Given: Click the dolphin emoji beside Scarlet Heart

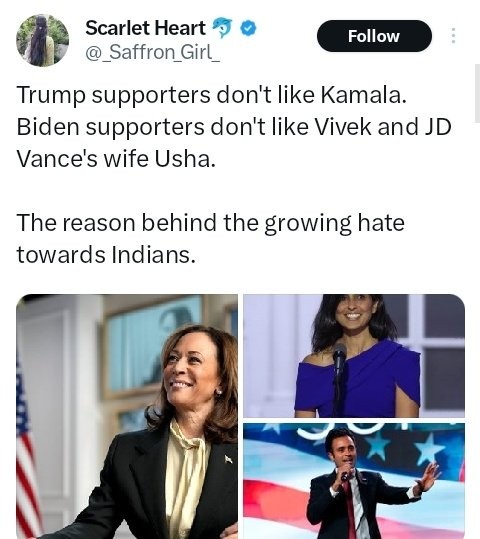Looking at the screenshot, I should coord(222,28).
